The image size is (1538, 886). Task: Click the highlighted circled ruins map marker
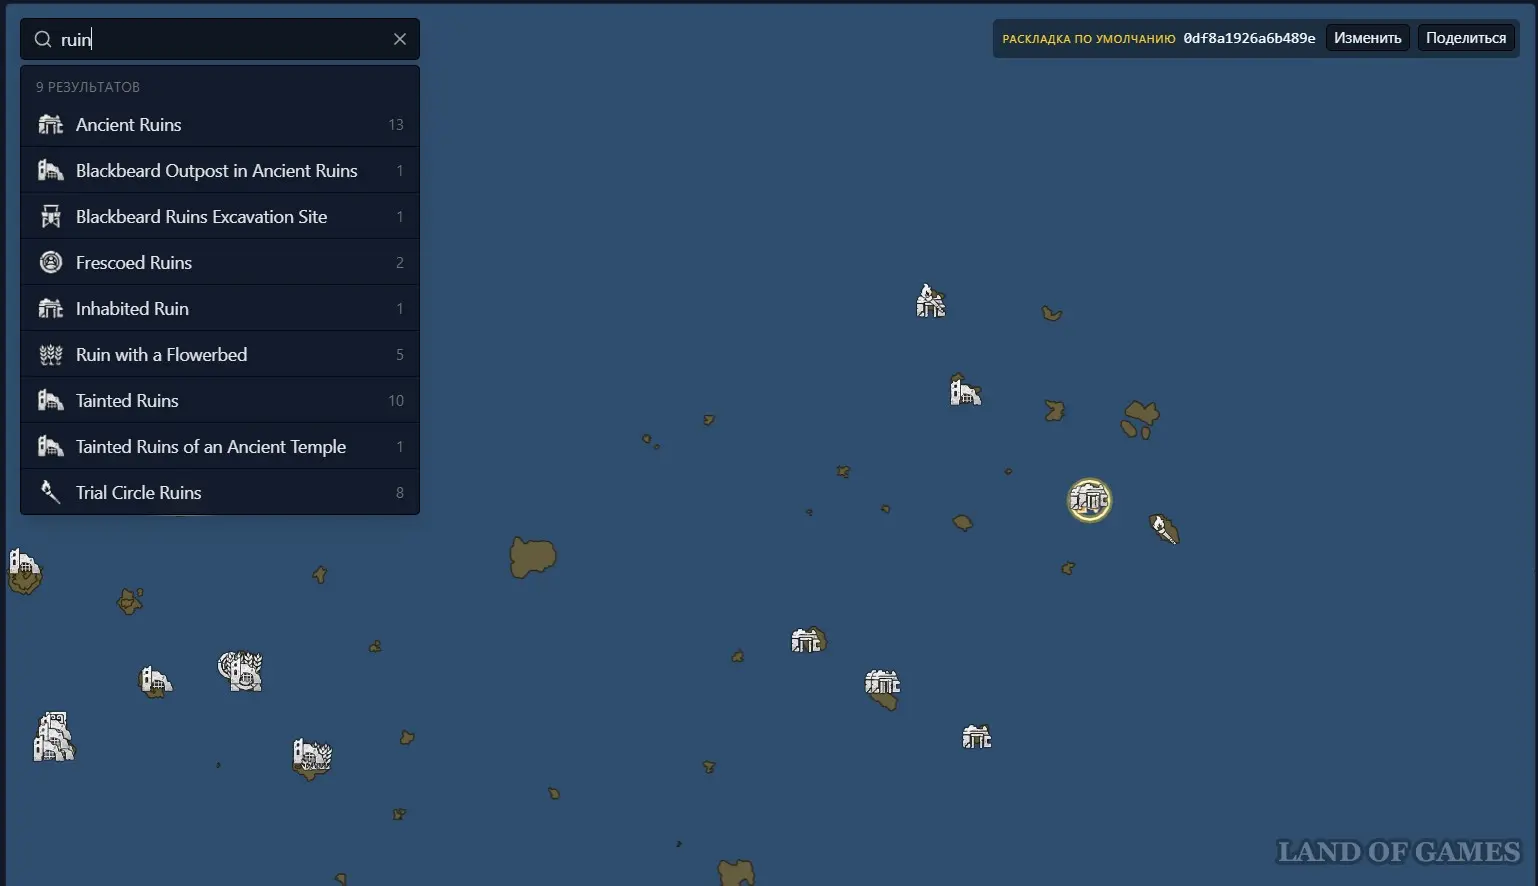point(1089,500)
